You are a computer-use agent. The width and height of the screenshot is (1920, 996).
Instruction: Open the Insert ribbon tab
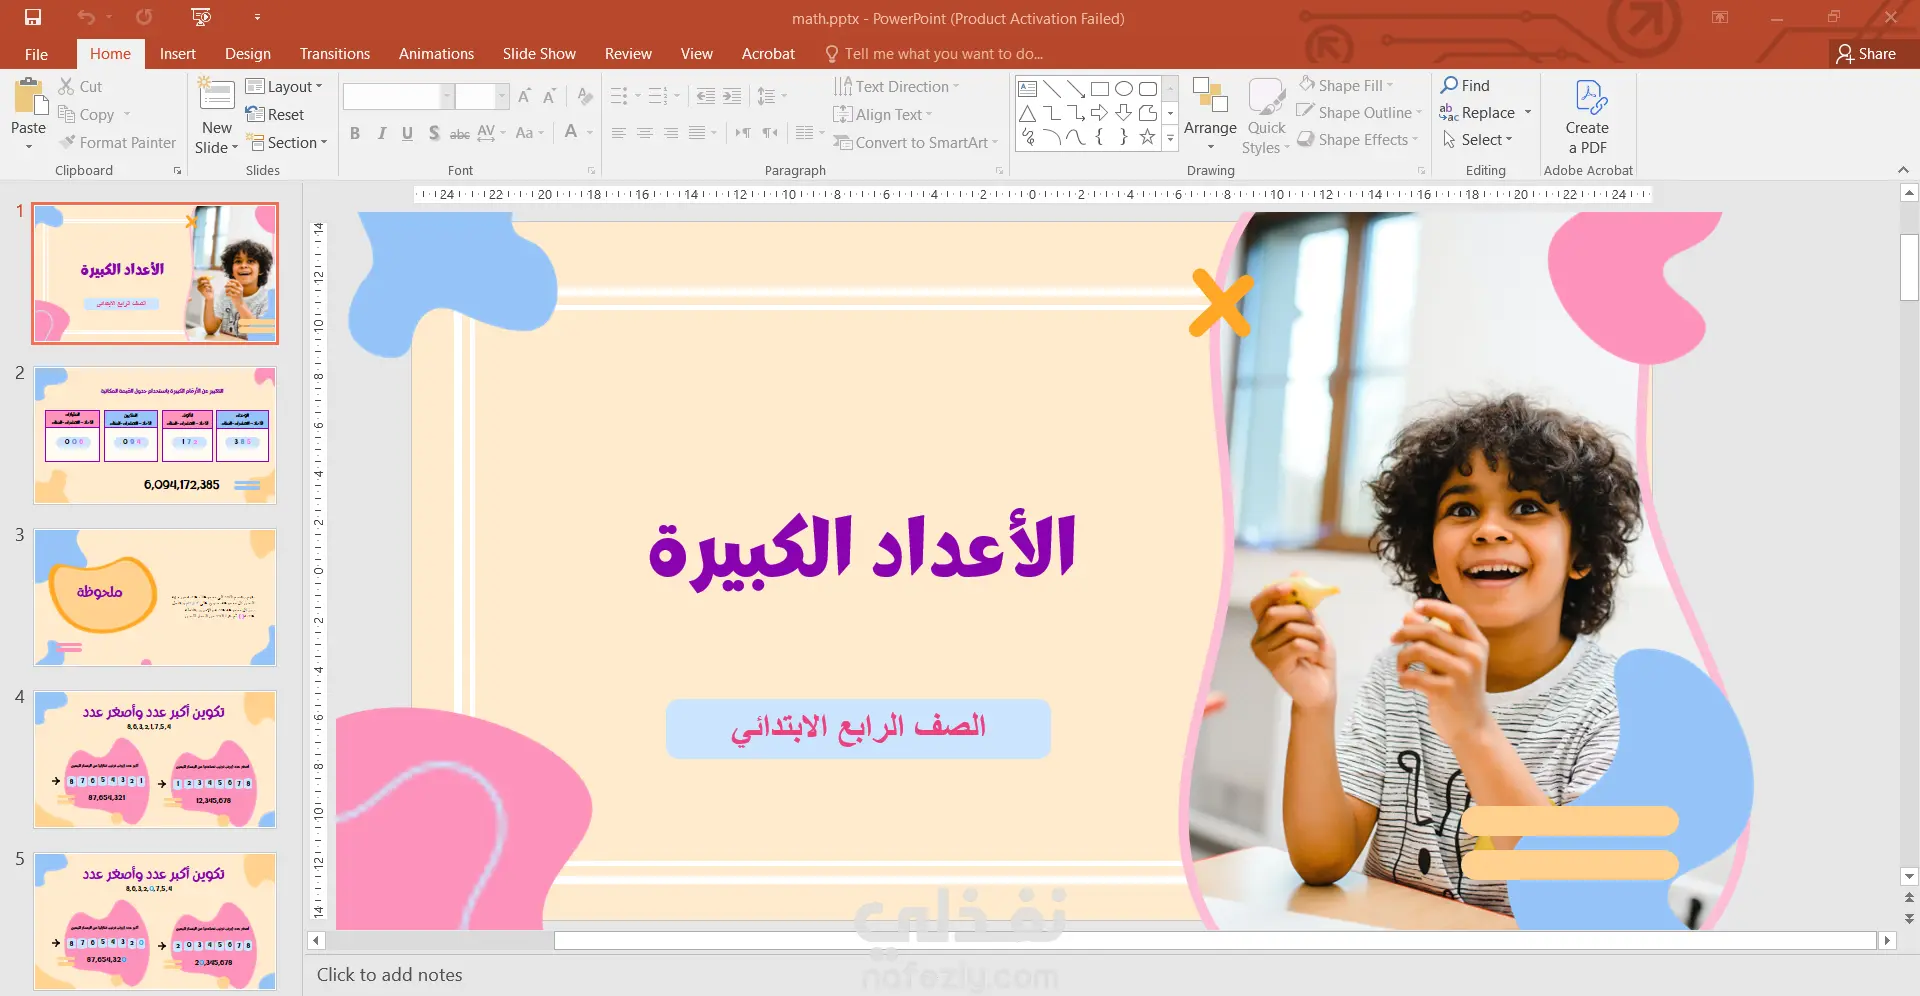tap(178, 54)
